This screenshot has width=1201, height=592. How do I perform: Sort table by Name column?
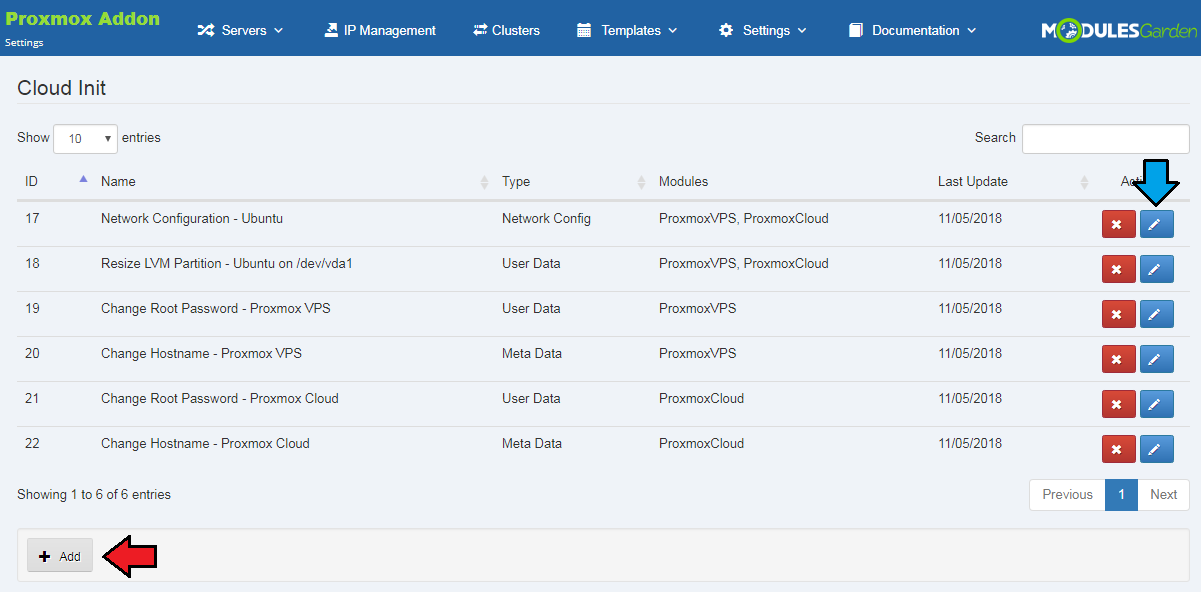294,181
